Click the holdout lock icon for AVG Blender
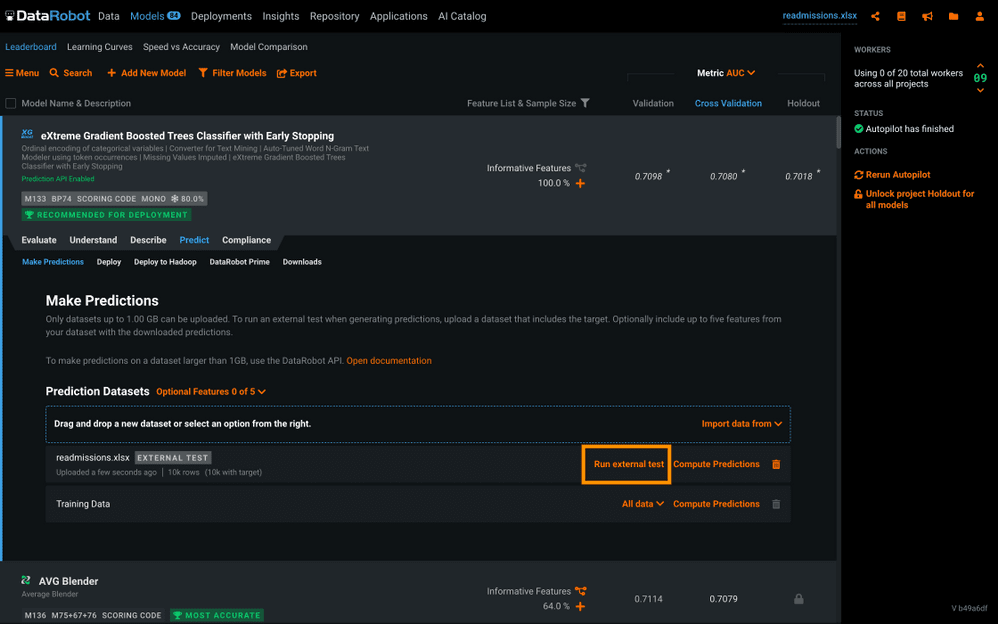 [x=799, y=599]
